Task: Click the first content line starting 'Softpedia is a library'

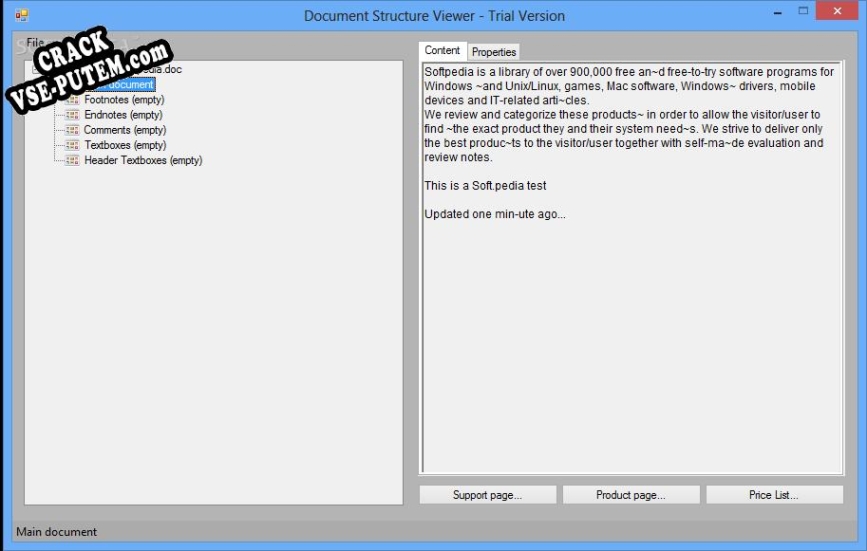Action: 629,72
